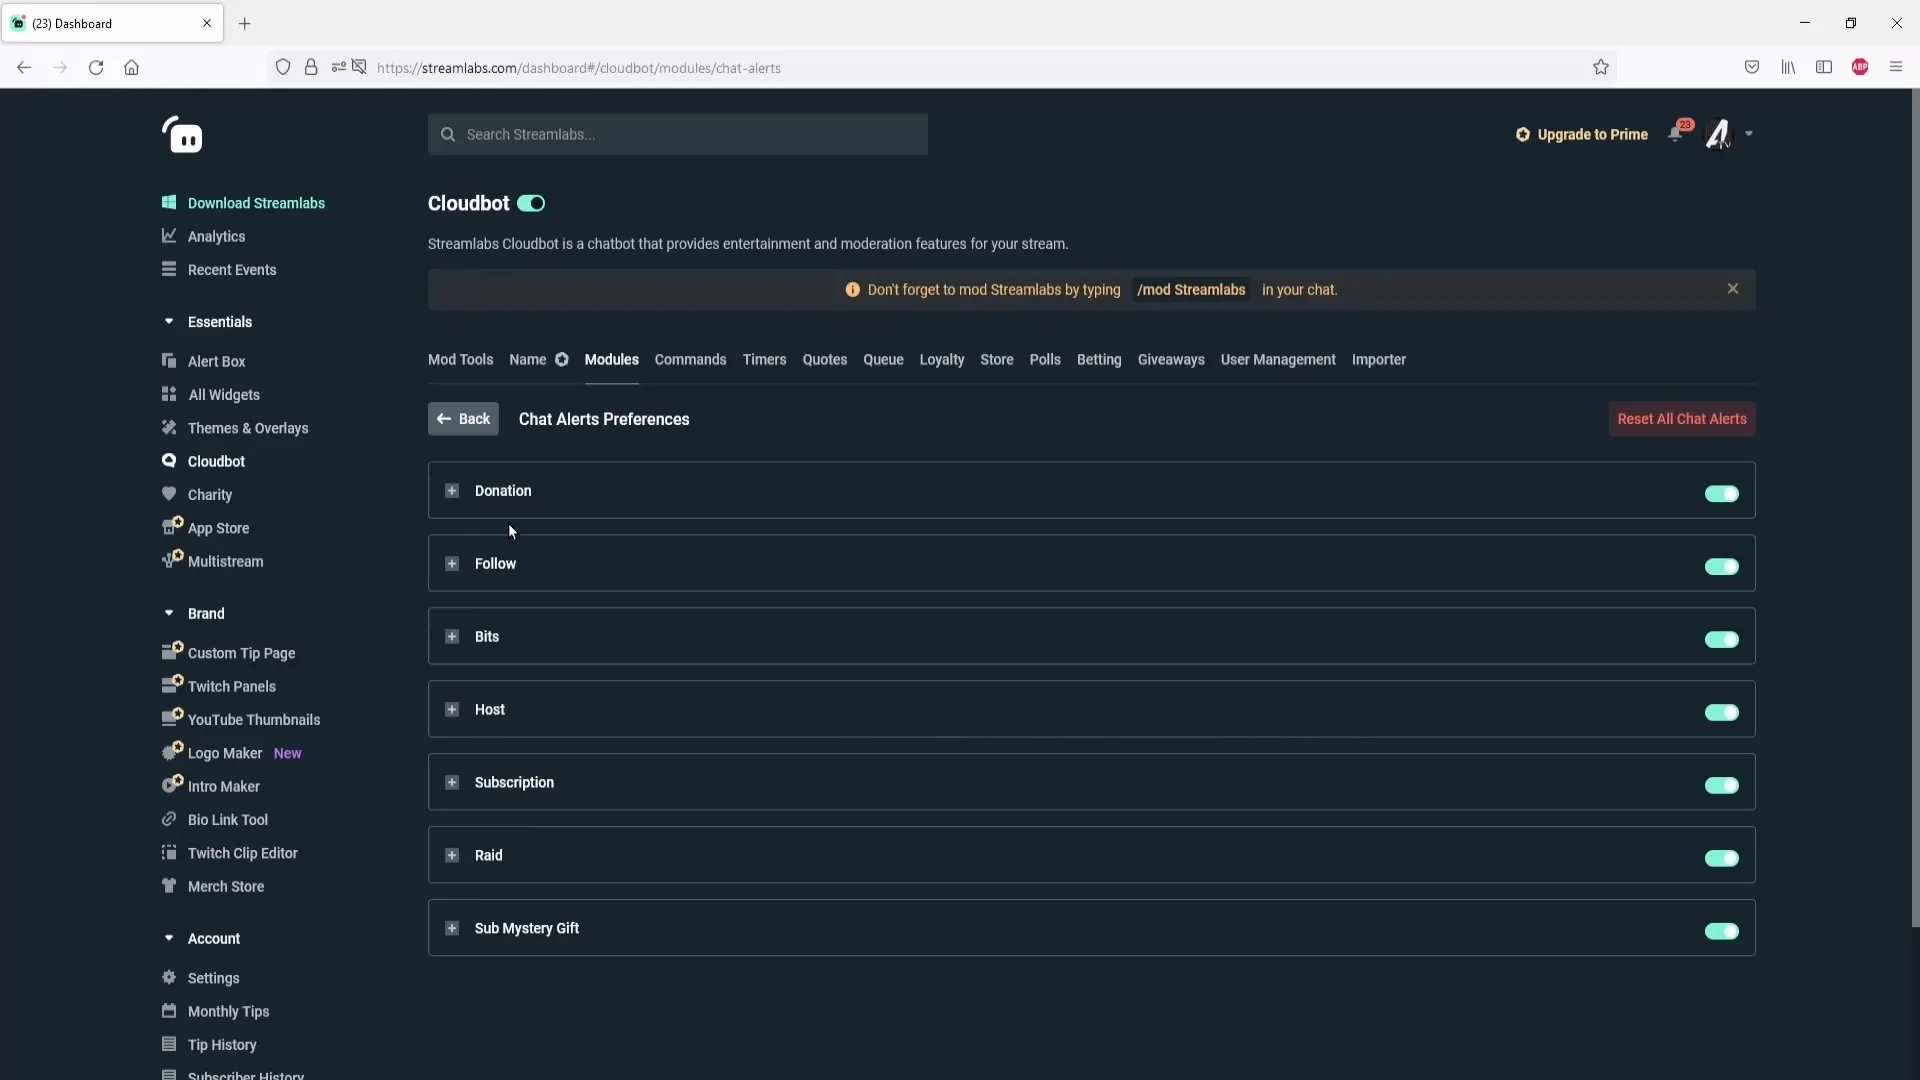Click the YouTube Thumbnails icon
Viewport: 1920px width, 1080px height.
pos(171,717)
